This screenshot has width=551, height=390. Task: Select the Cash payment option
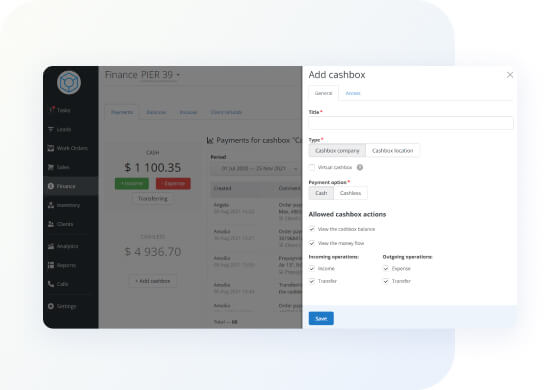click(321, 193)
